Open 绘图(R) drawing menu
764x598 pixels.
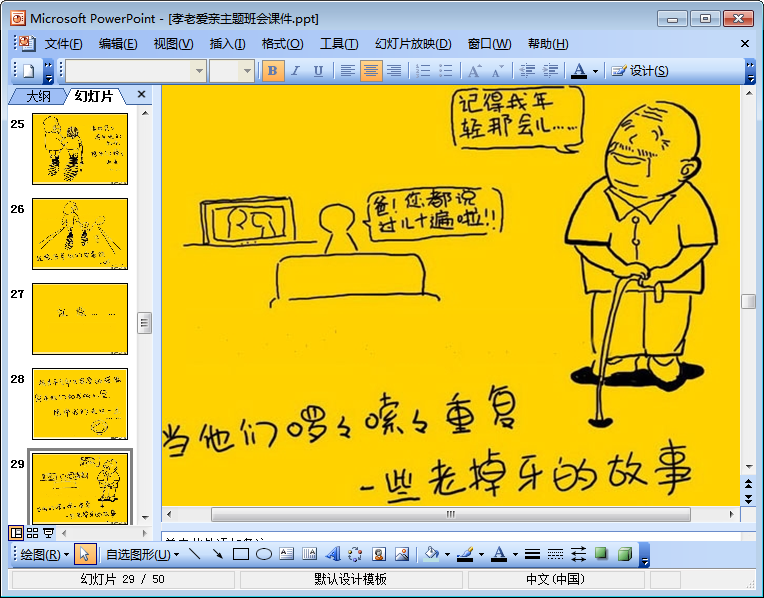point(45,555)
